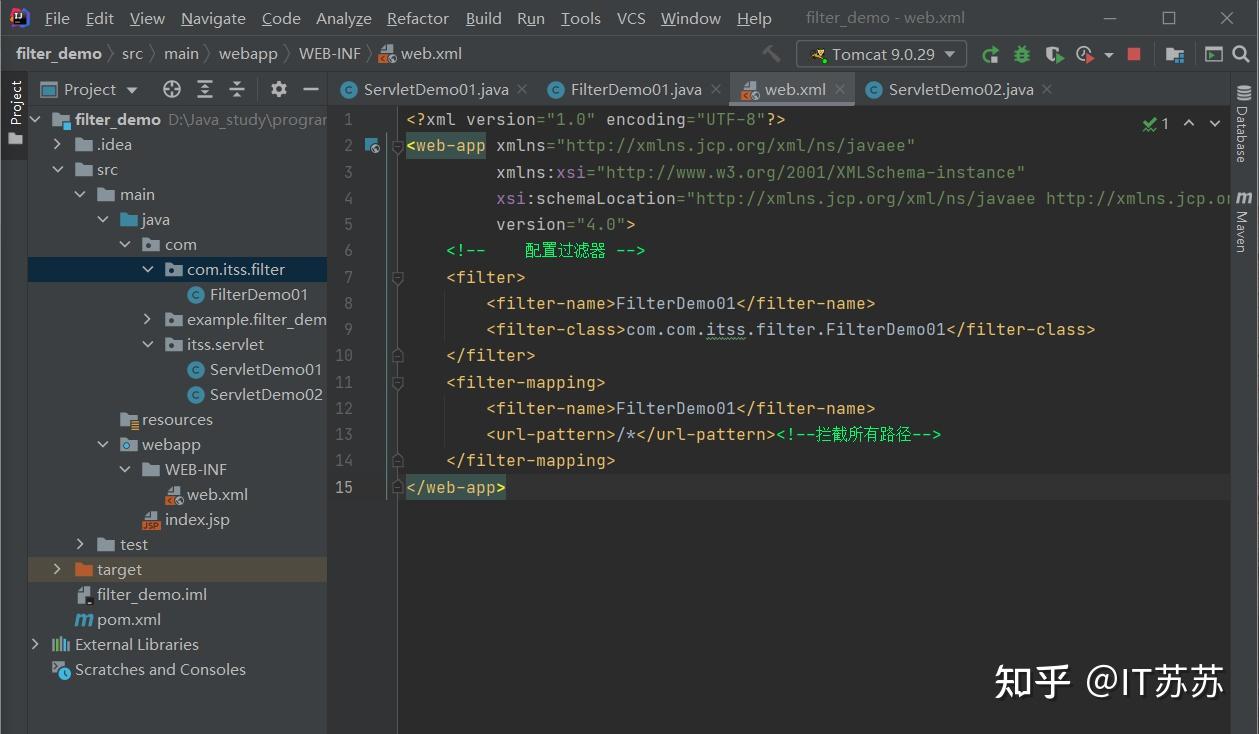Expand the test folder
Screen dimensions: 1259x734
81,545
